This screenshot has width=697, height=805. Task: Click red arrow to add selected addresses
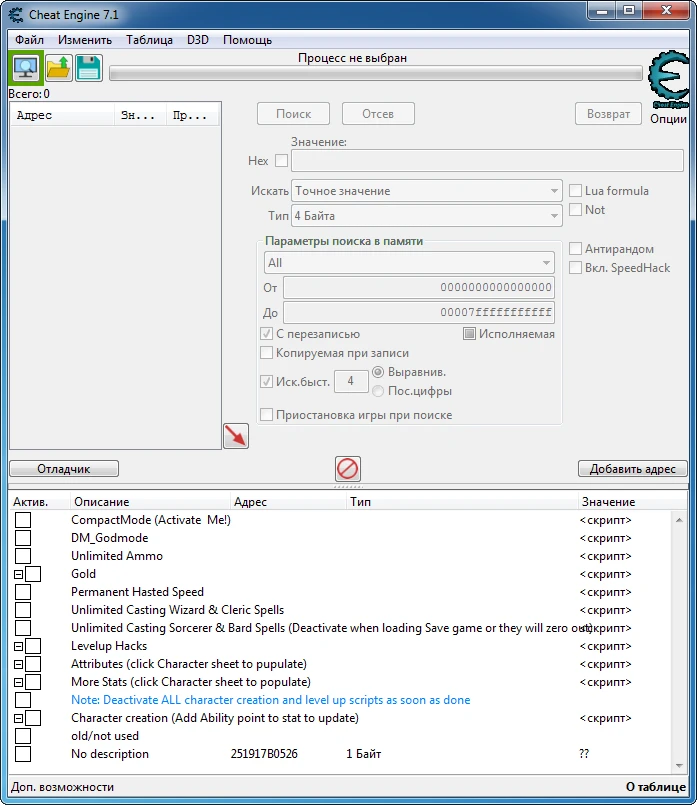(236, 436)
